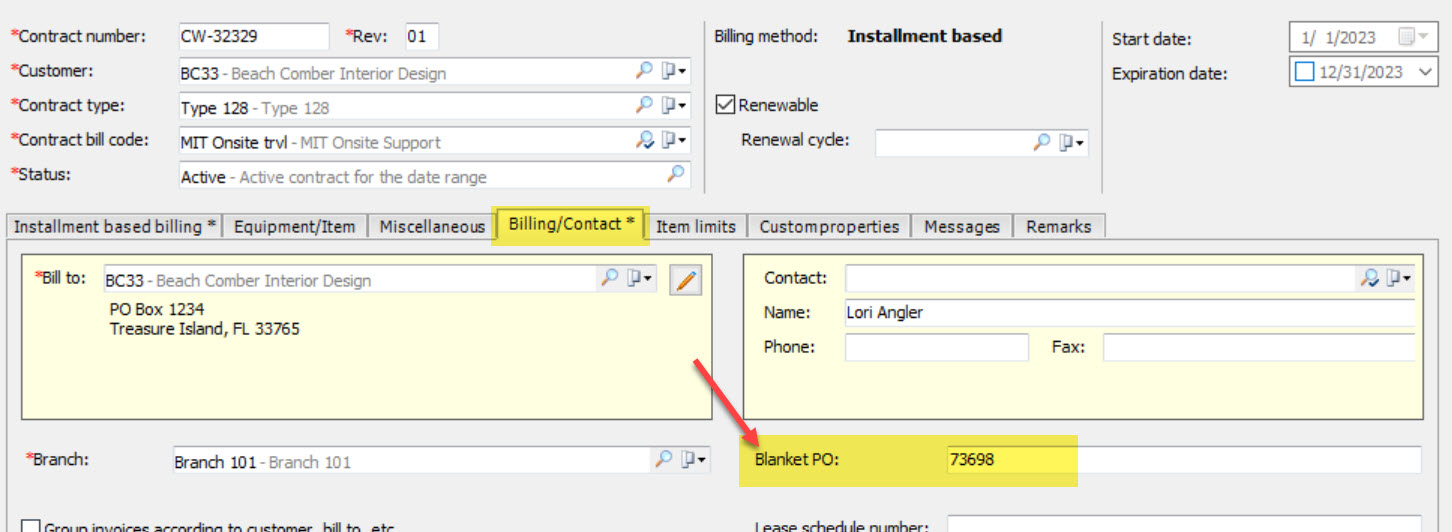Image resolution: width=1452 pixels, height=532 pixels.
Task: Click the Contract number field
Action: pos(254,37)
